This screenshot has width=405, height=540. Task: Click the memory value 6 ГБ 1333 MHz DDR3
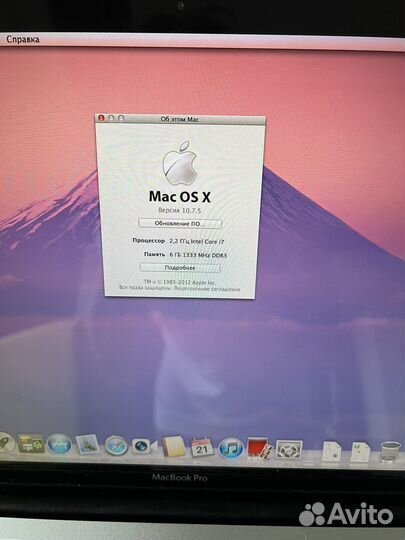(x=198, y=255)
